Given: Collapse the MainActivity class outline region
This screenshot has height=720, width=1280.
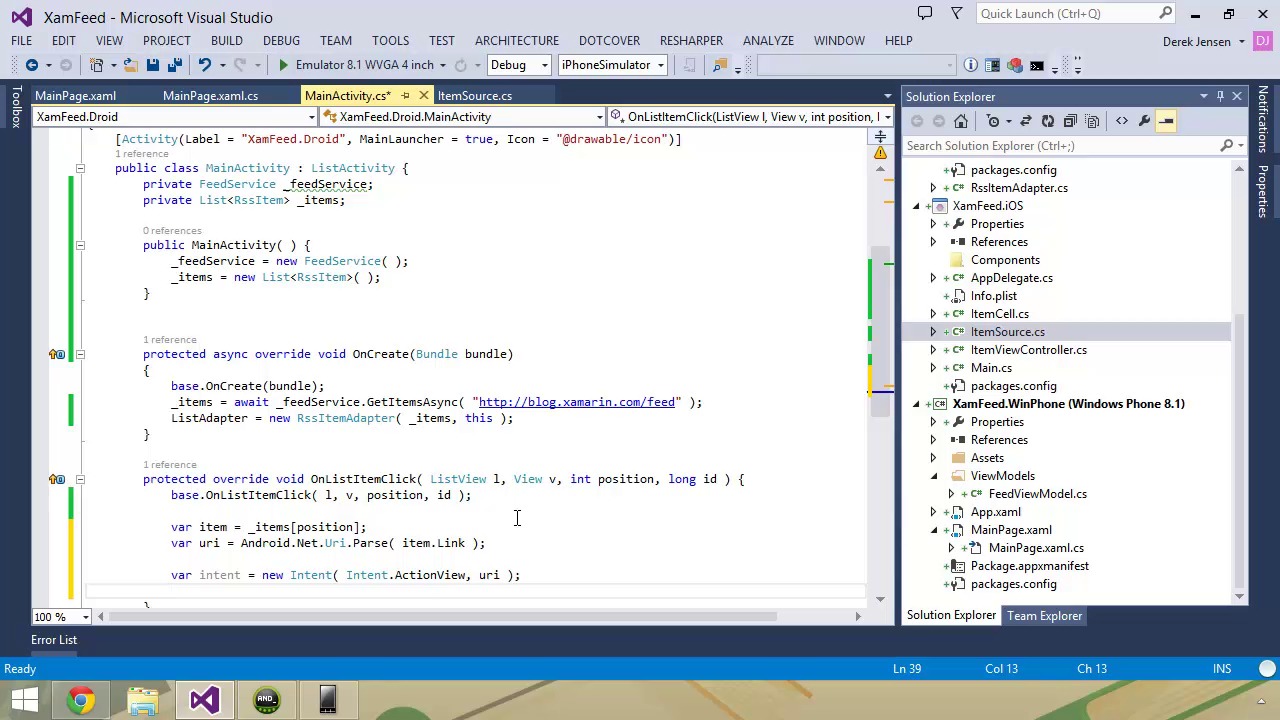Looking at the screenshot, I should click(80, 168).
